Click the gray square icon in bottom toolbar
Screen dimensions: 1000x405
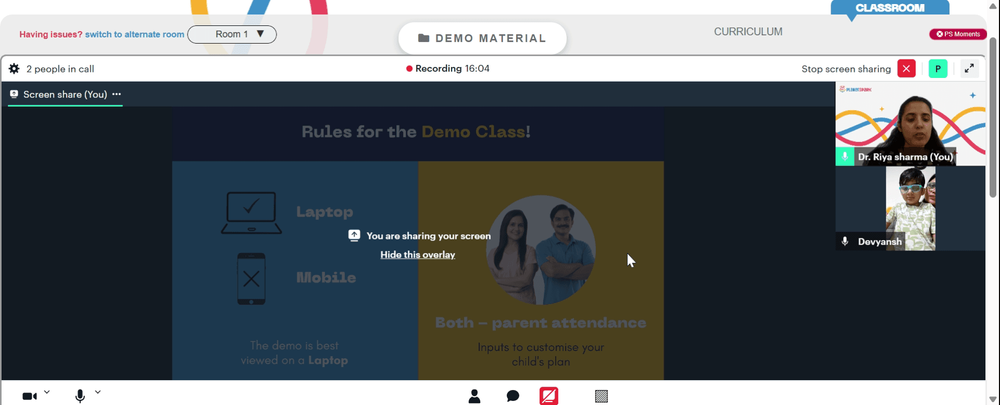601,396
